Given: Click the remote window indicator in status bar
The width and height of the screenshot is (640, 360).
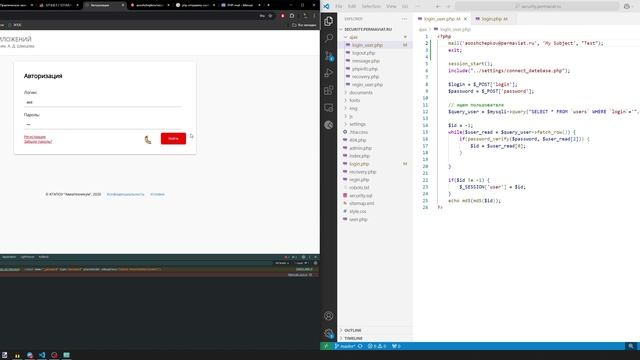Looking at the screenshot, I should 326,346.
